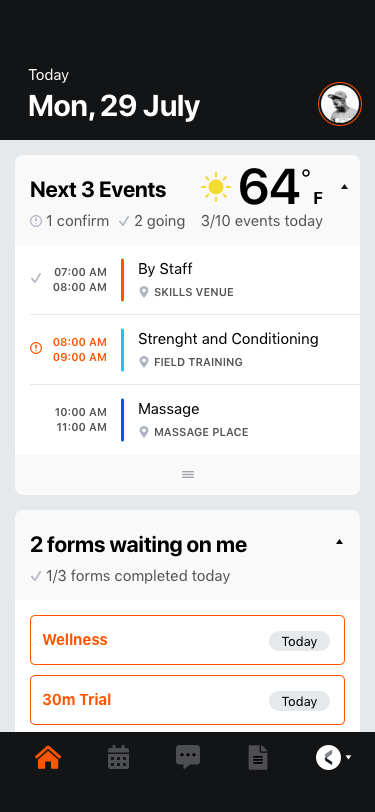The image size is (375, 812).
Task: Open the profile avatar photo
Action: tap(340, 104)
